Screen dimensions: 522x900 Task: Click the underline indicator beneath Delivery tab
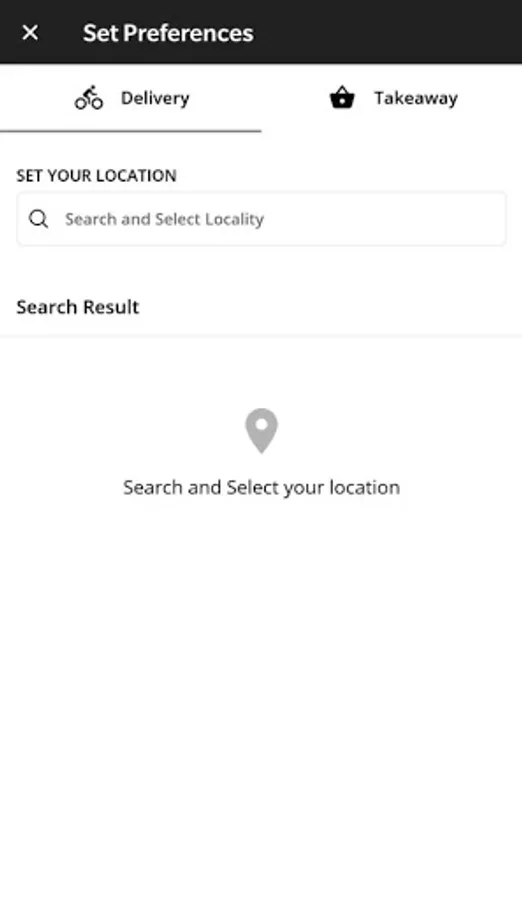click(x=130, y=131)
